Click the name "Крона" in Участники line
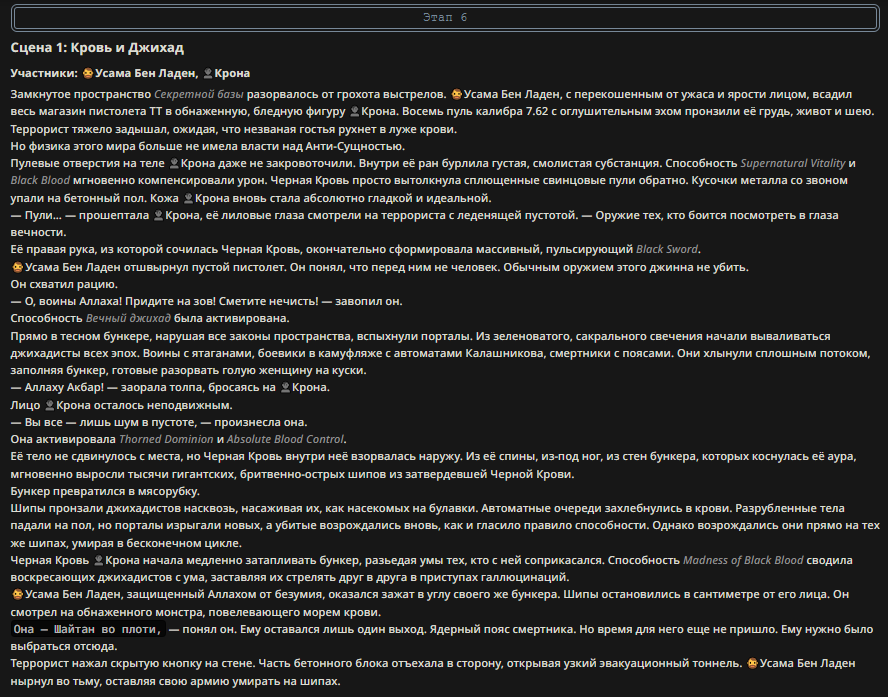 click(x=232, y=74)
